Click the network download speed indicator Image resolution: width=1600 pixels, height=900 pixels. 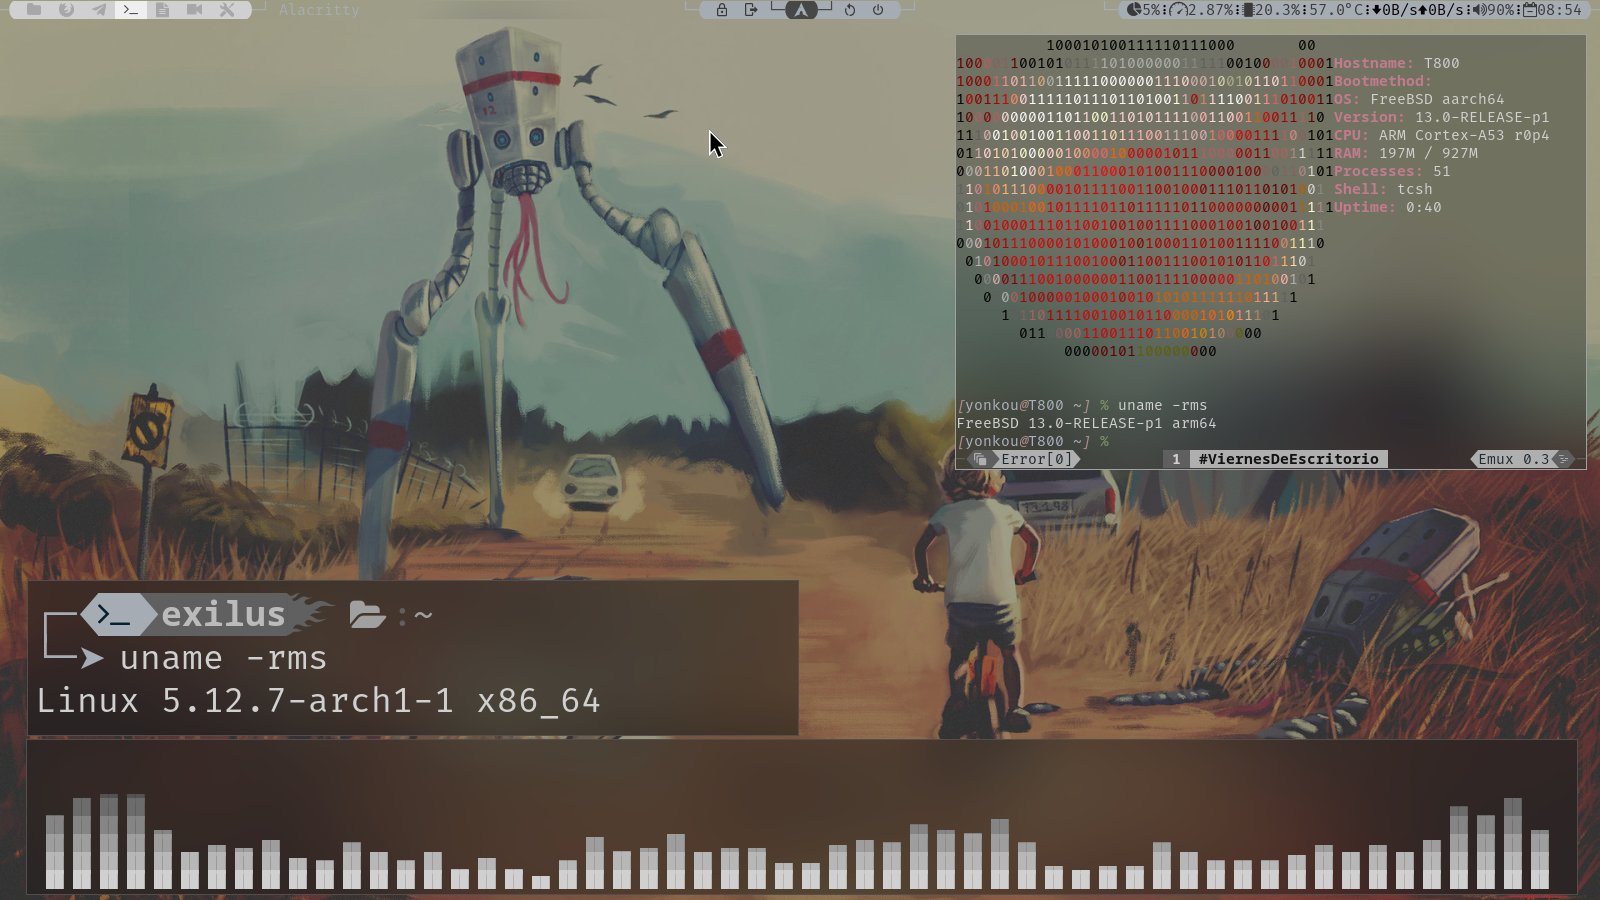click(1392, 10)
